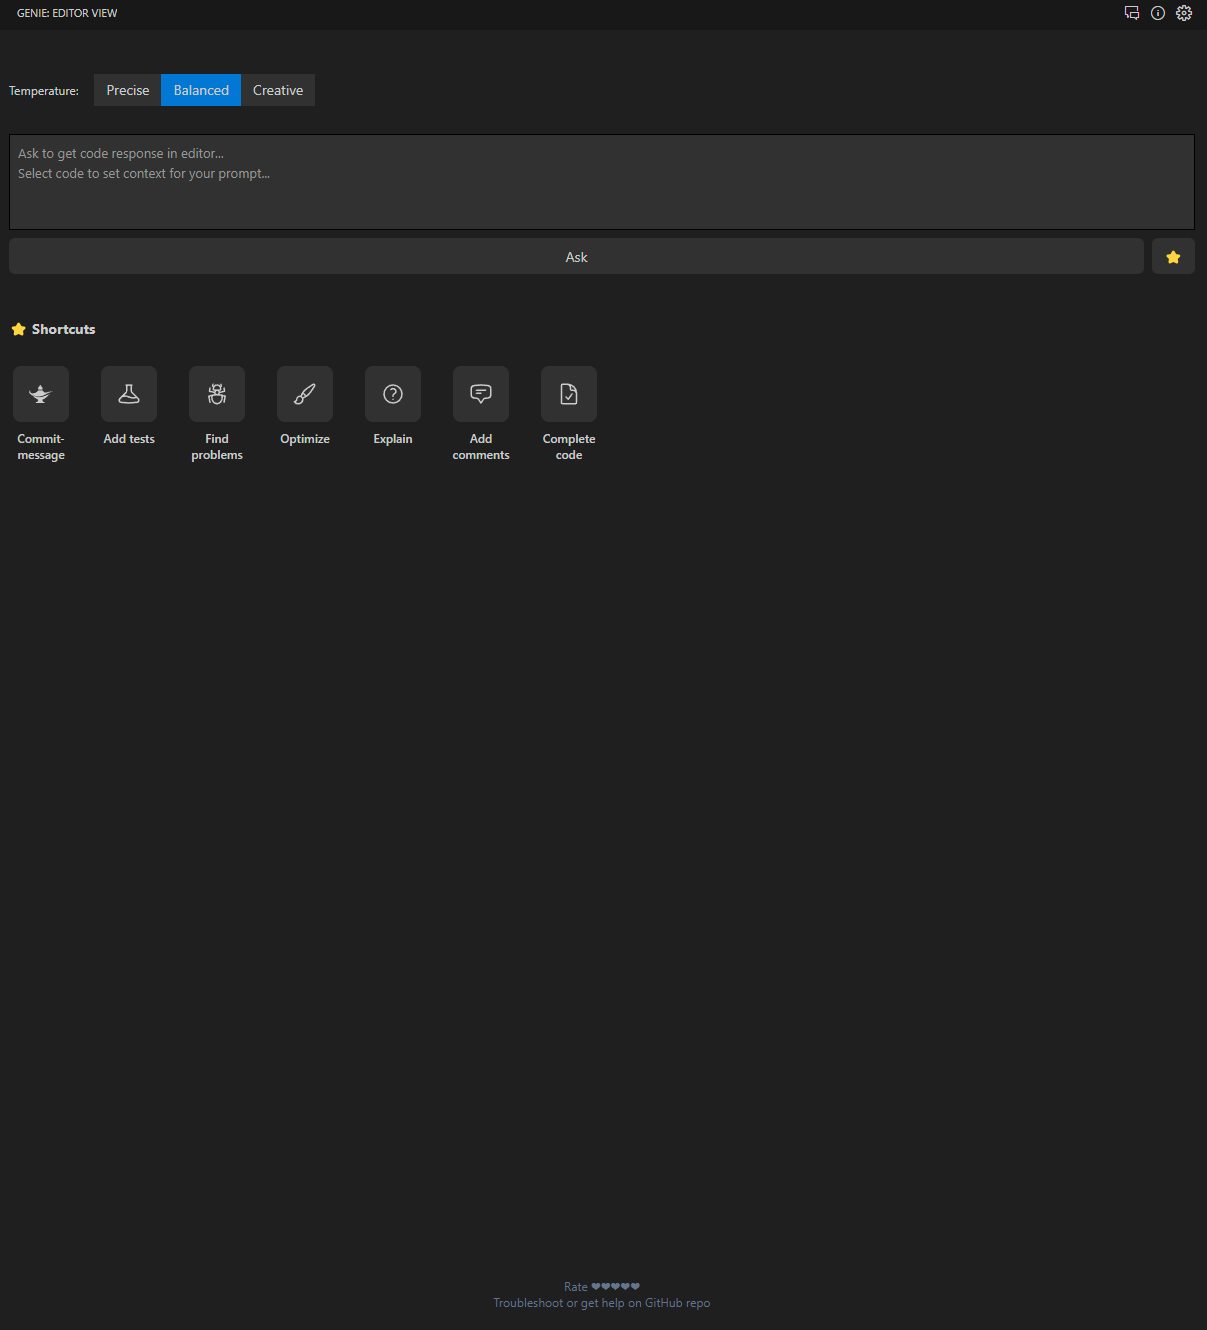The image size is (1207, 1330).
Task: Open the Troubleshoot GitHub repo link
Action: point(601,1303)
